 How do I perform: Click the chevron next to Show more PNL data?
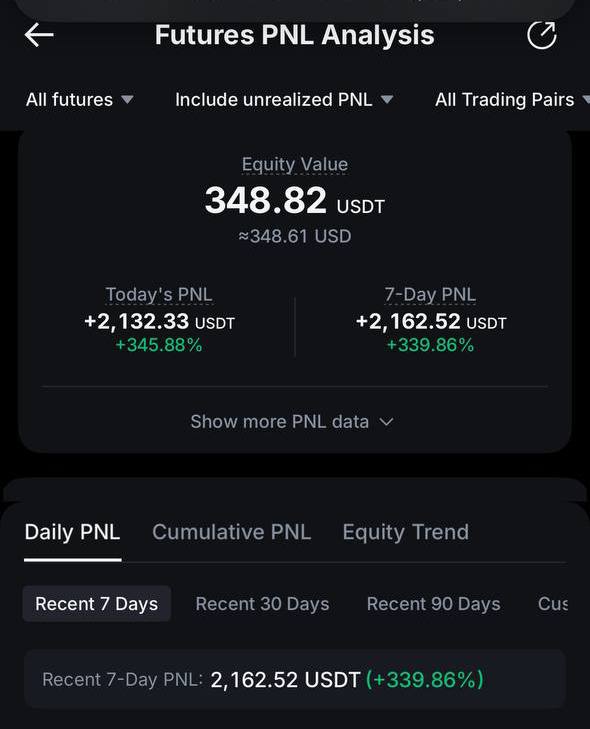tap(386, 422)
